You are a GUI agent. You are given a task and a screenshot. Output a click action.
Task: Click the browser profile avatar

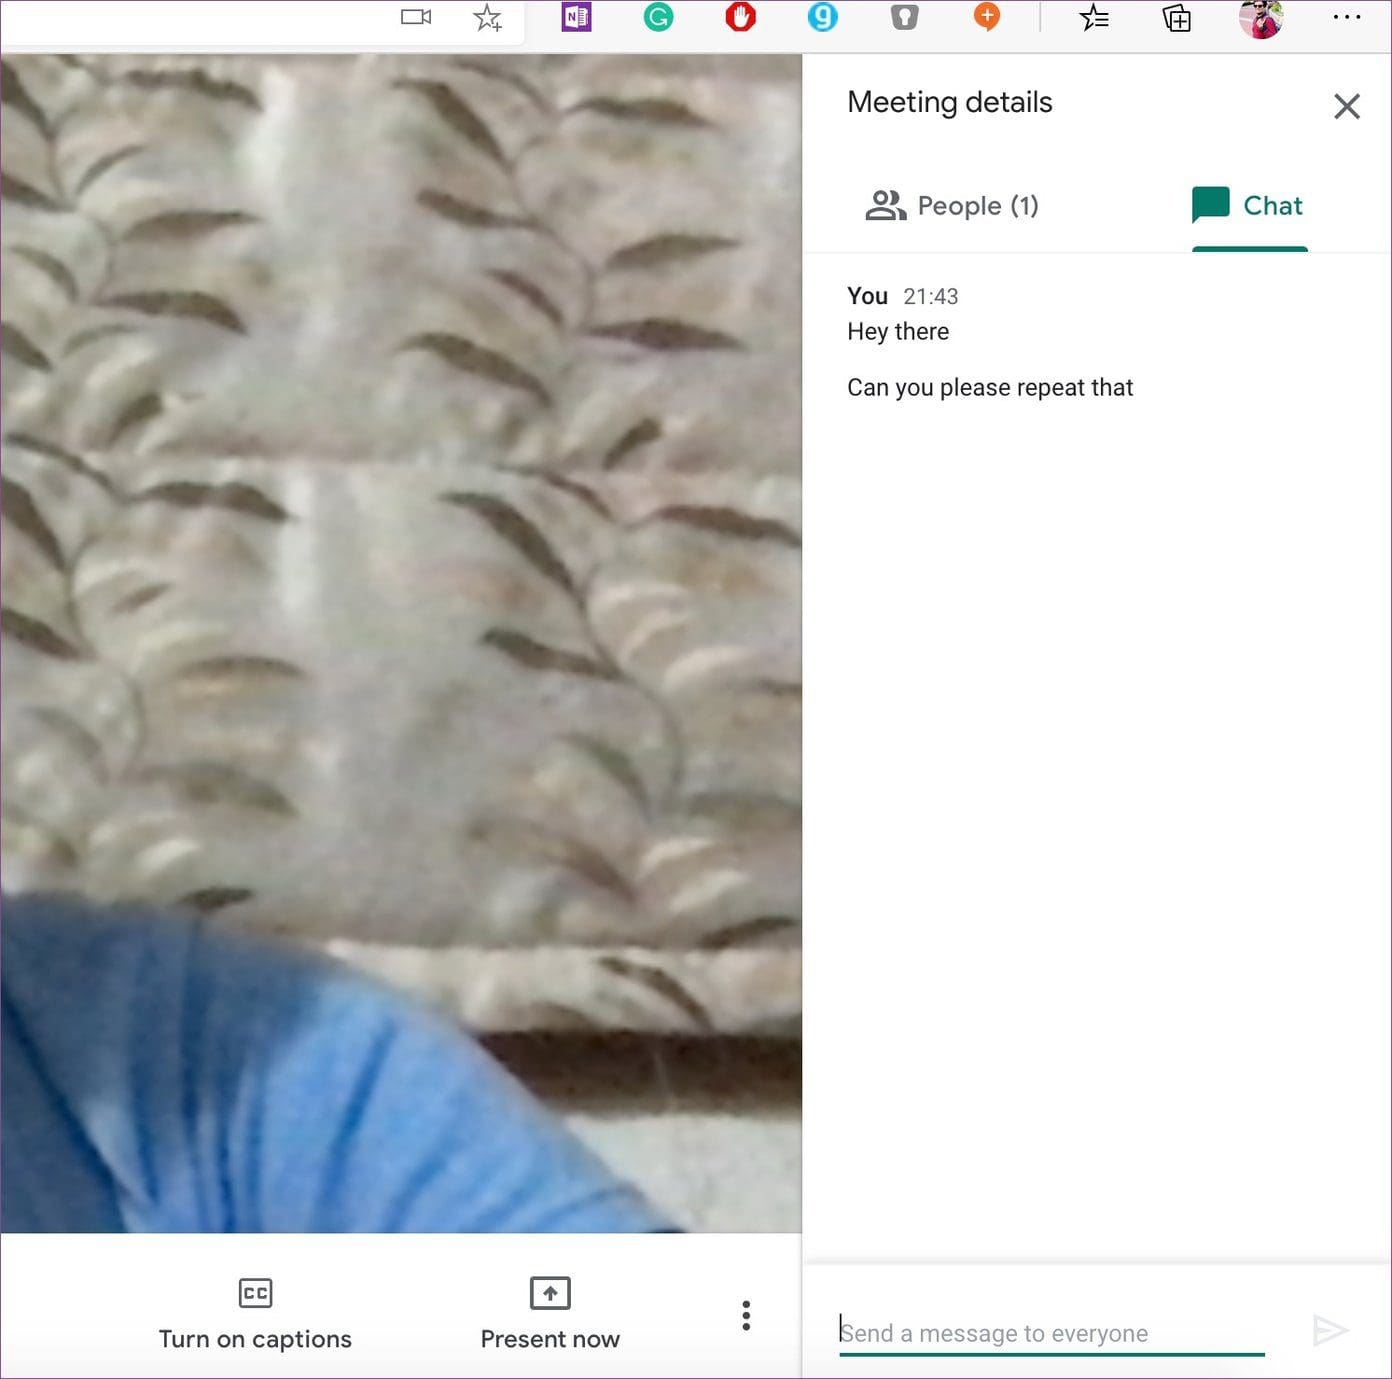click(1261, 18)
